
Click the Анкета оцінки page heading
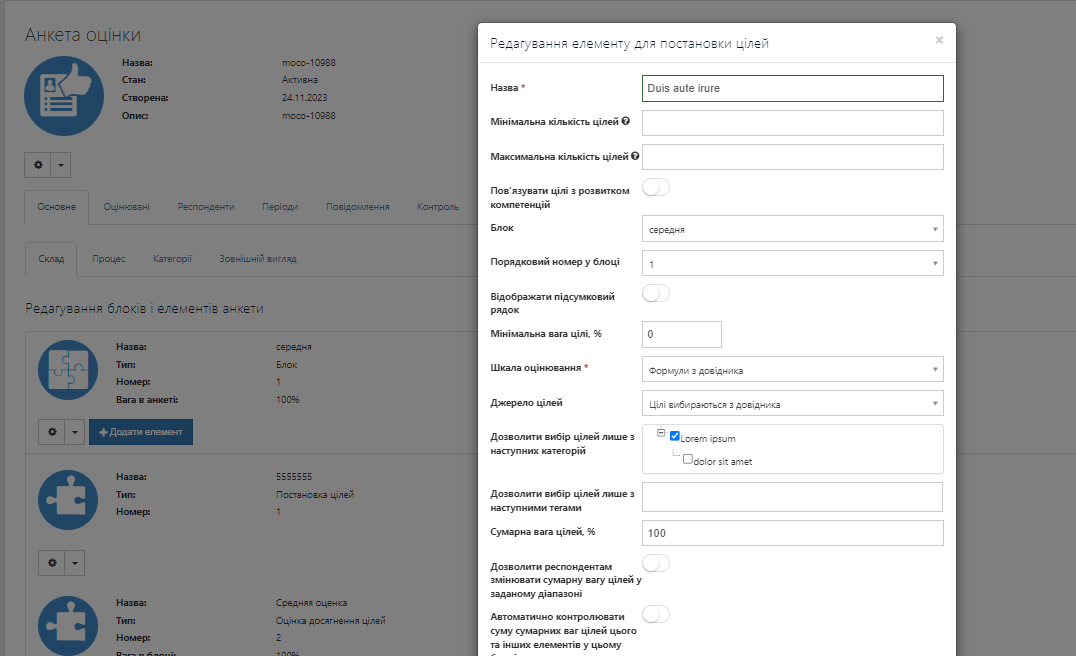tap(83, 35)
